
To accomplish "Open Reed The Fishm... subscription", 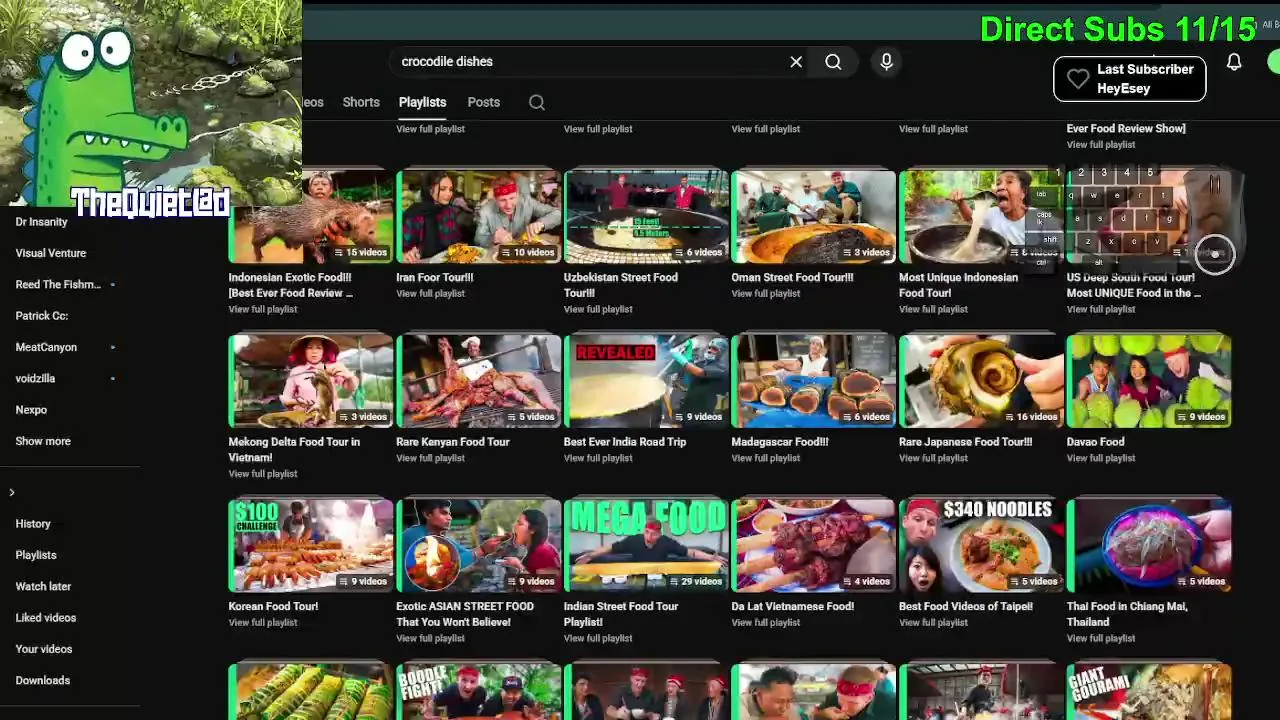I will click(x=58, y=284).
